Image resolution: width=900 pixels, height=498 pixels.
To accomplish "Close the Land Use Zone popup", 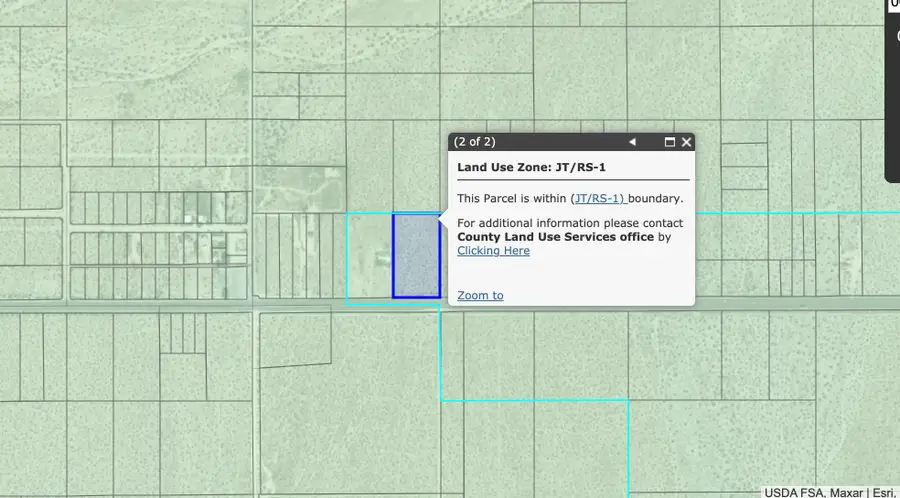I will (686, 142).
